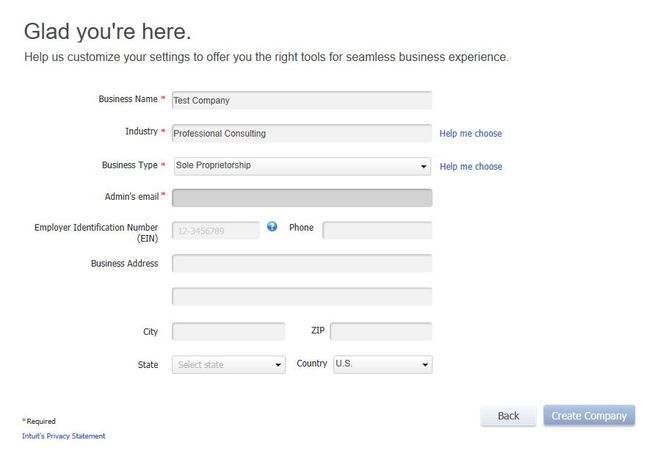The height and width of the screenshot is (451, 647).
Task: Focus the Industry input field
Action: 301,133
